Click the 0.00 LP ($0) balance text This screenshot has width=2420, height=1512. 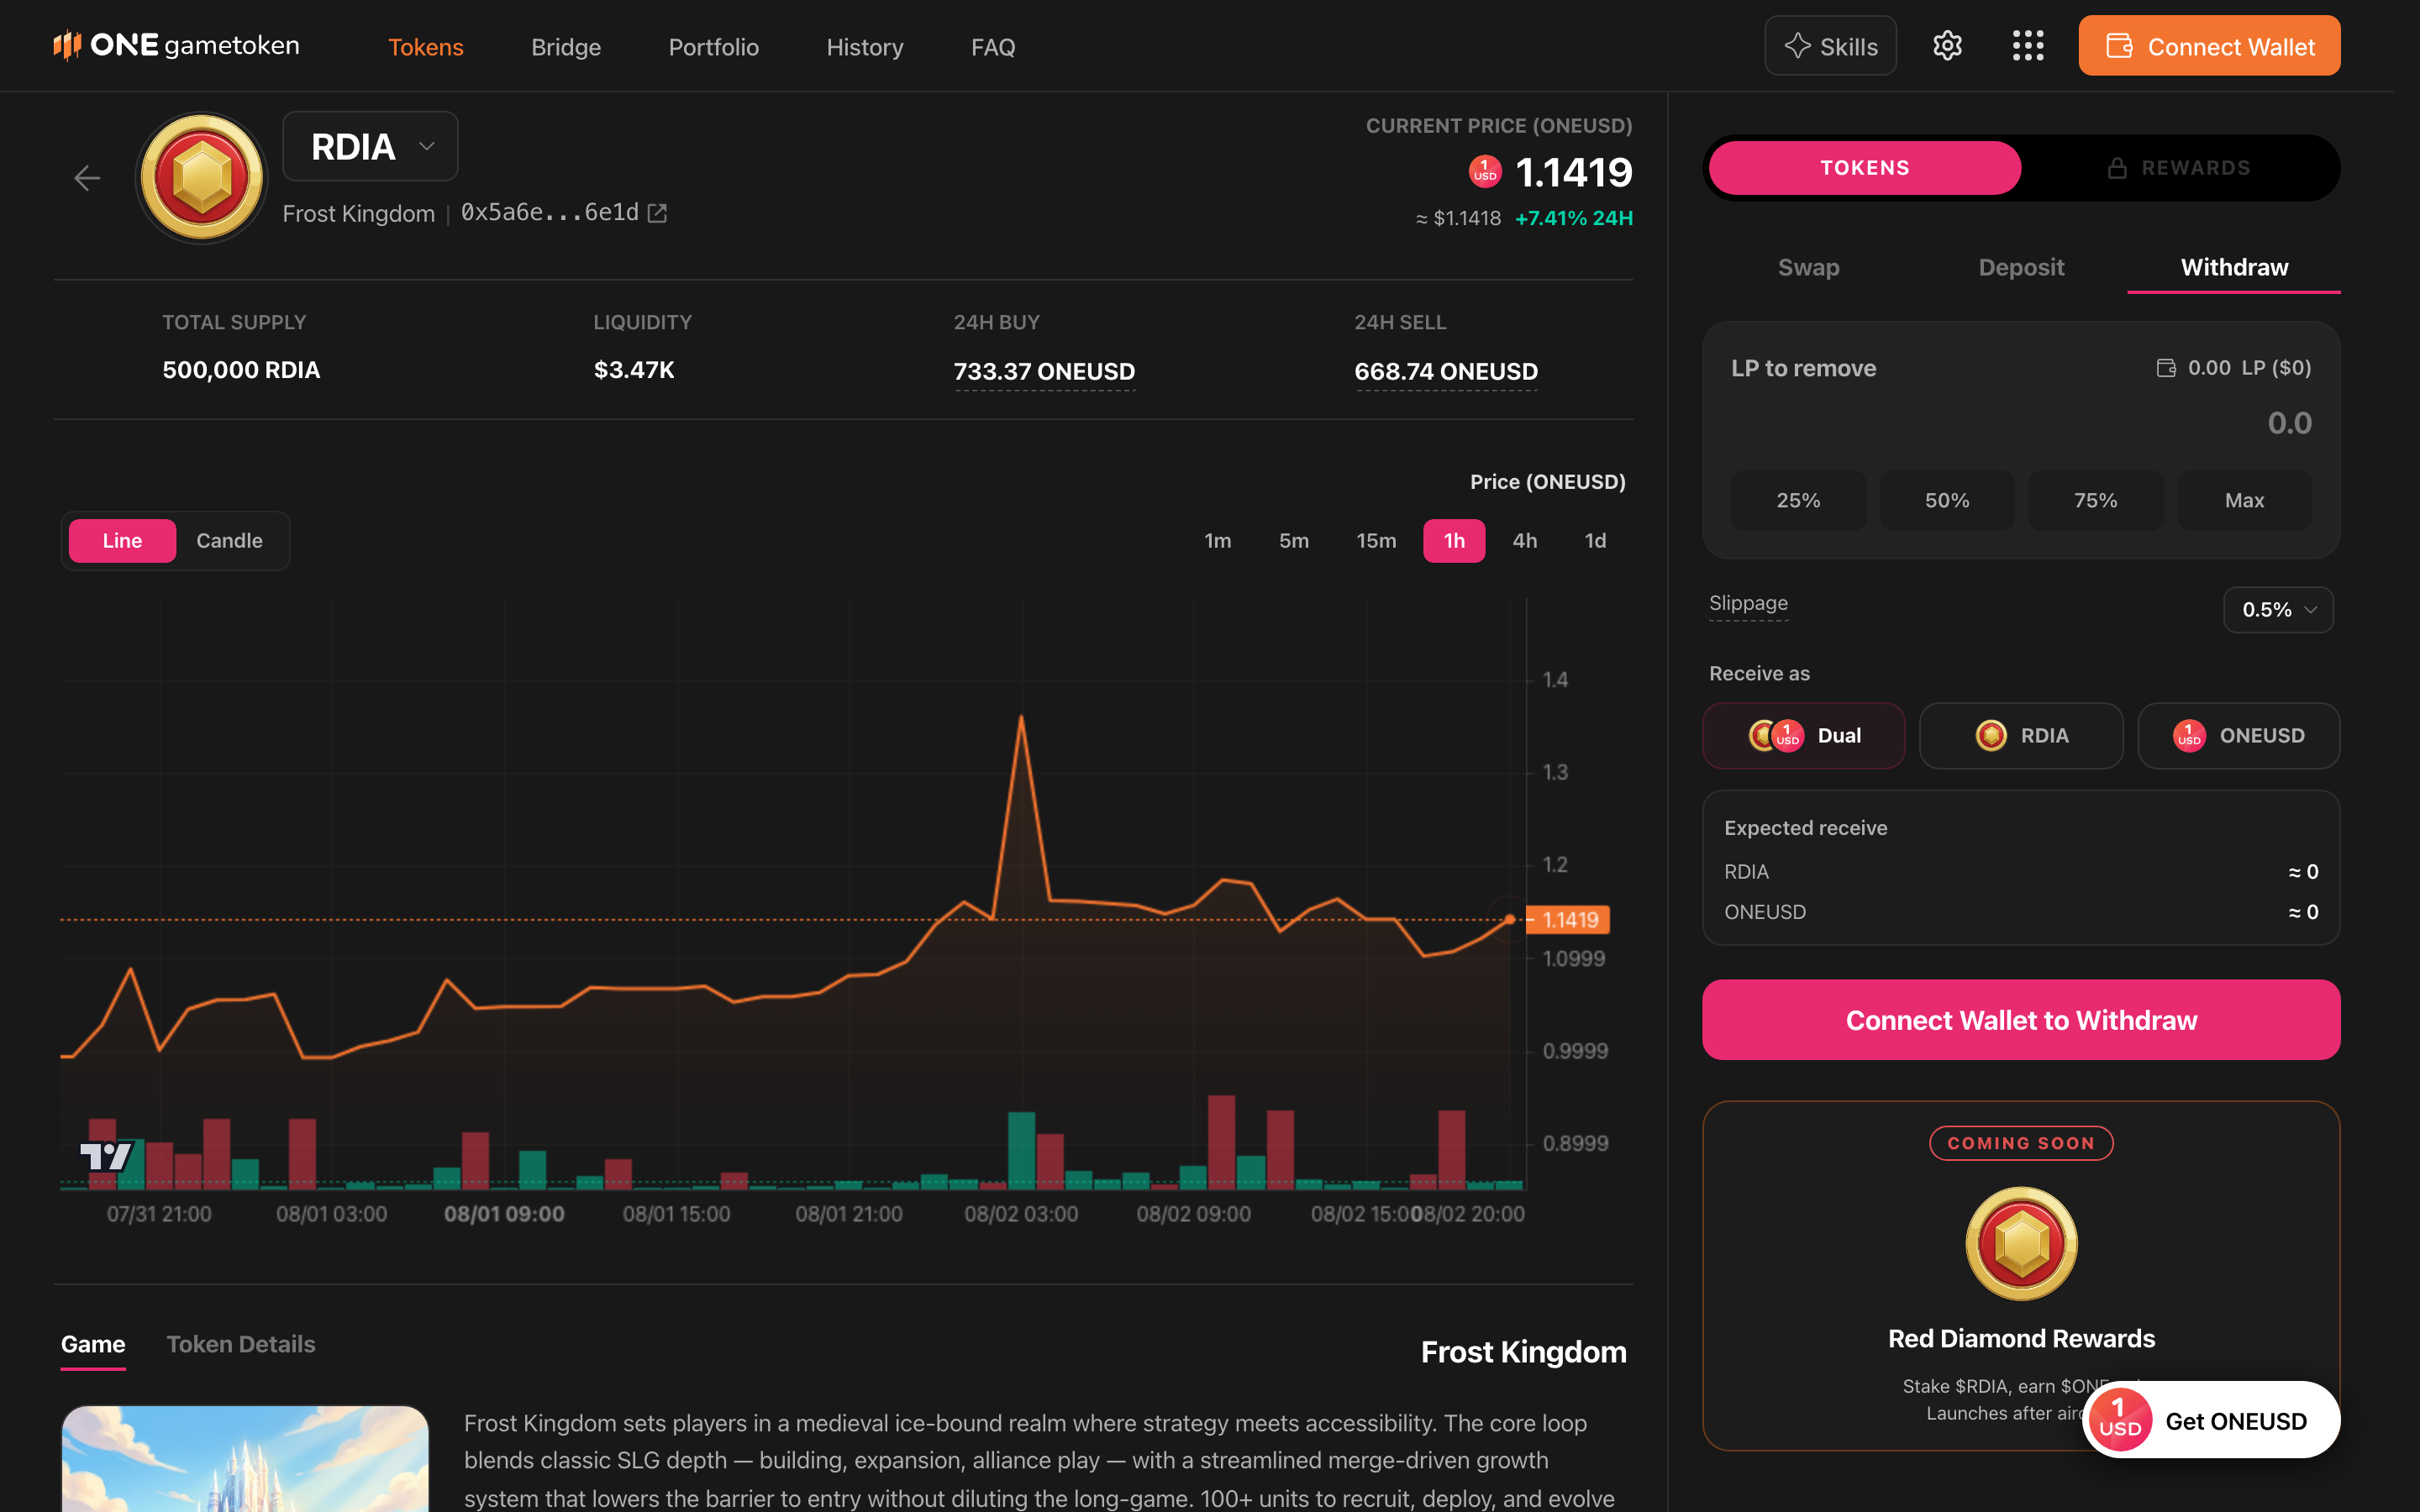pyautogui.click(x=2249, y=368)
